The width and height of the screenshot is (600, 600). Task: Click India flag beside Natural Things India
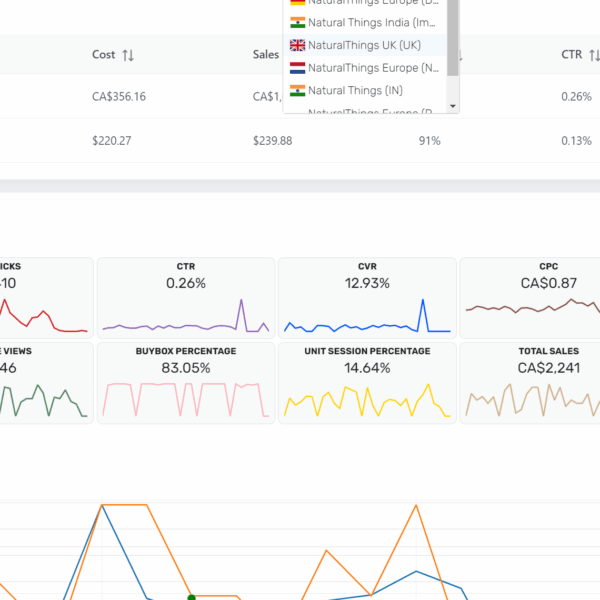coord(297,23)
